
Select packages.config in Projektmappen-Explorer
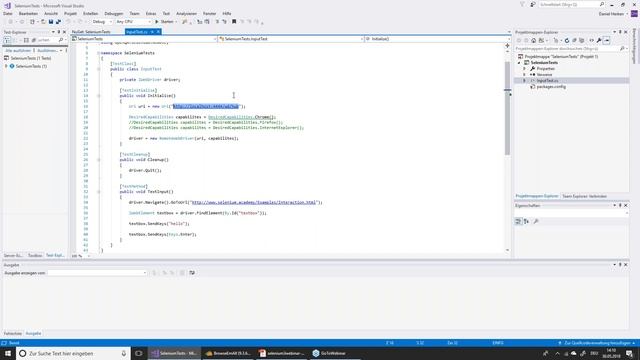pos(551,87)
